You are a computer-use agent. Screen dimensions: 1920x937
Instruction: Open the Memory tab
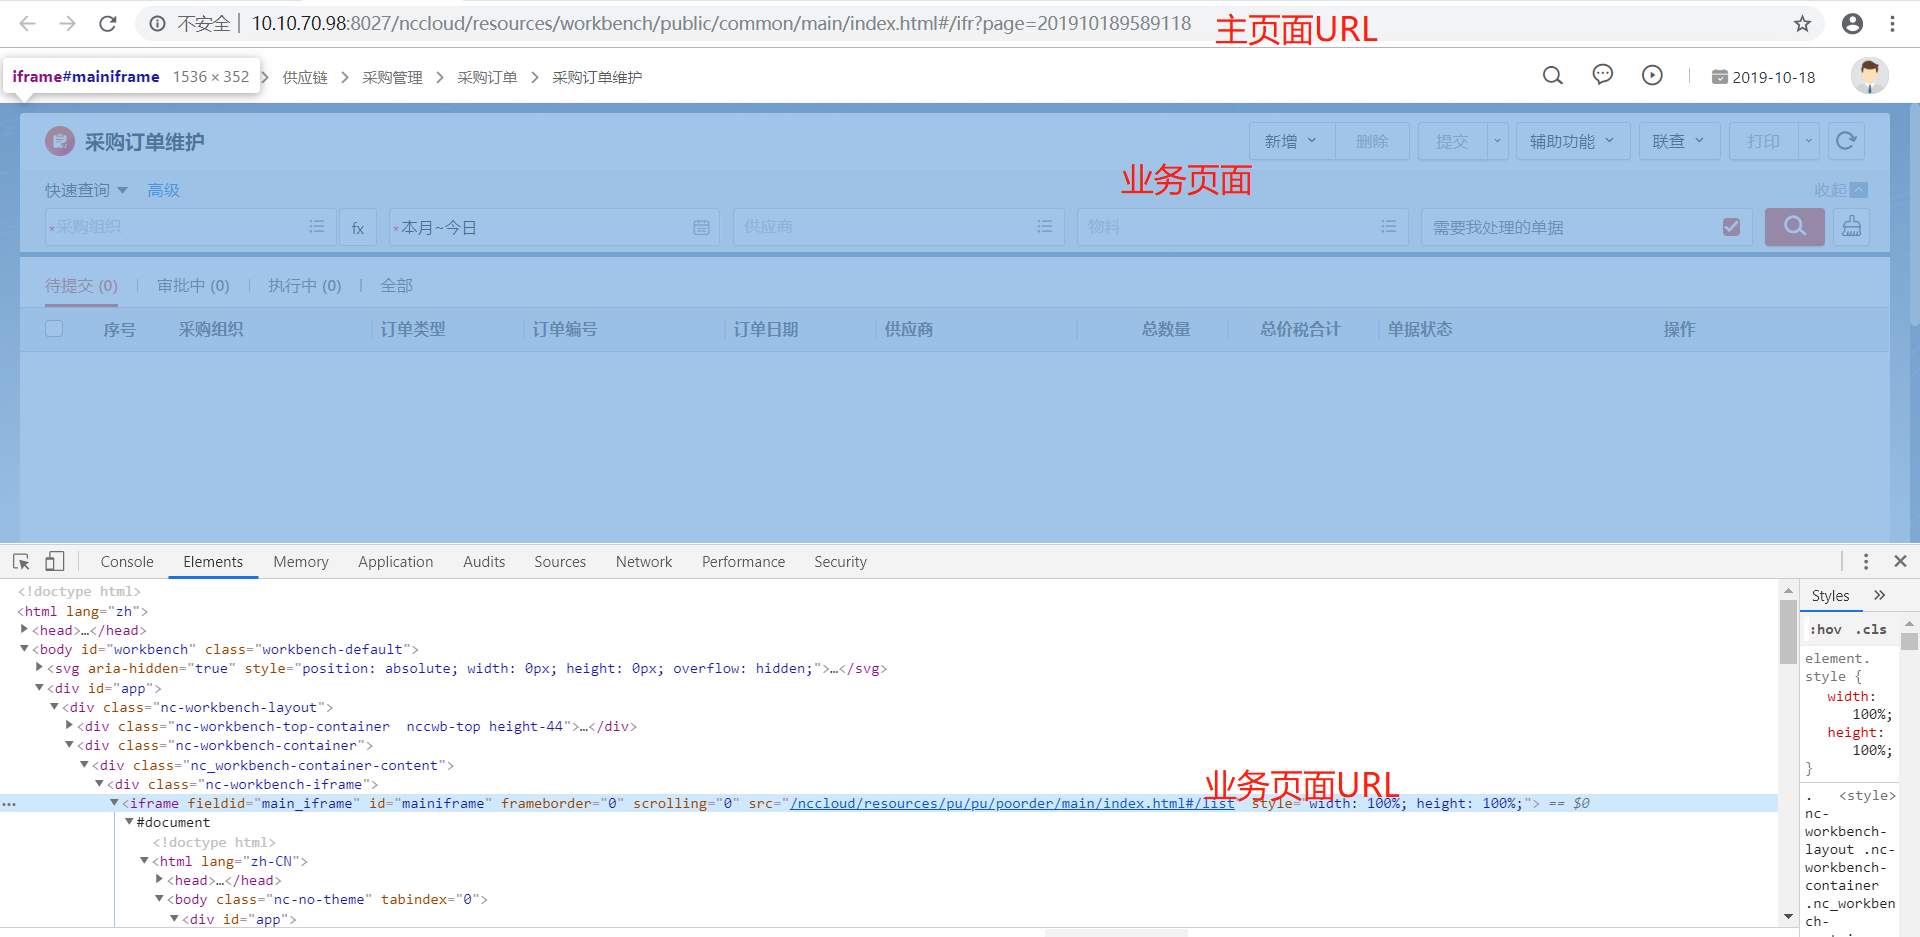(301, 562)
